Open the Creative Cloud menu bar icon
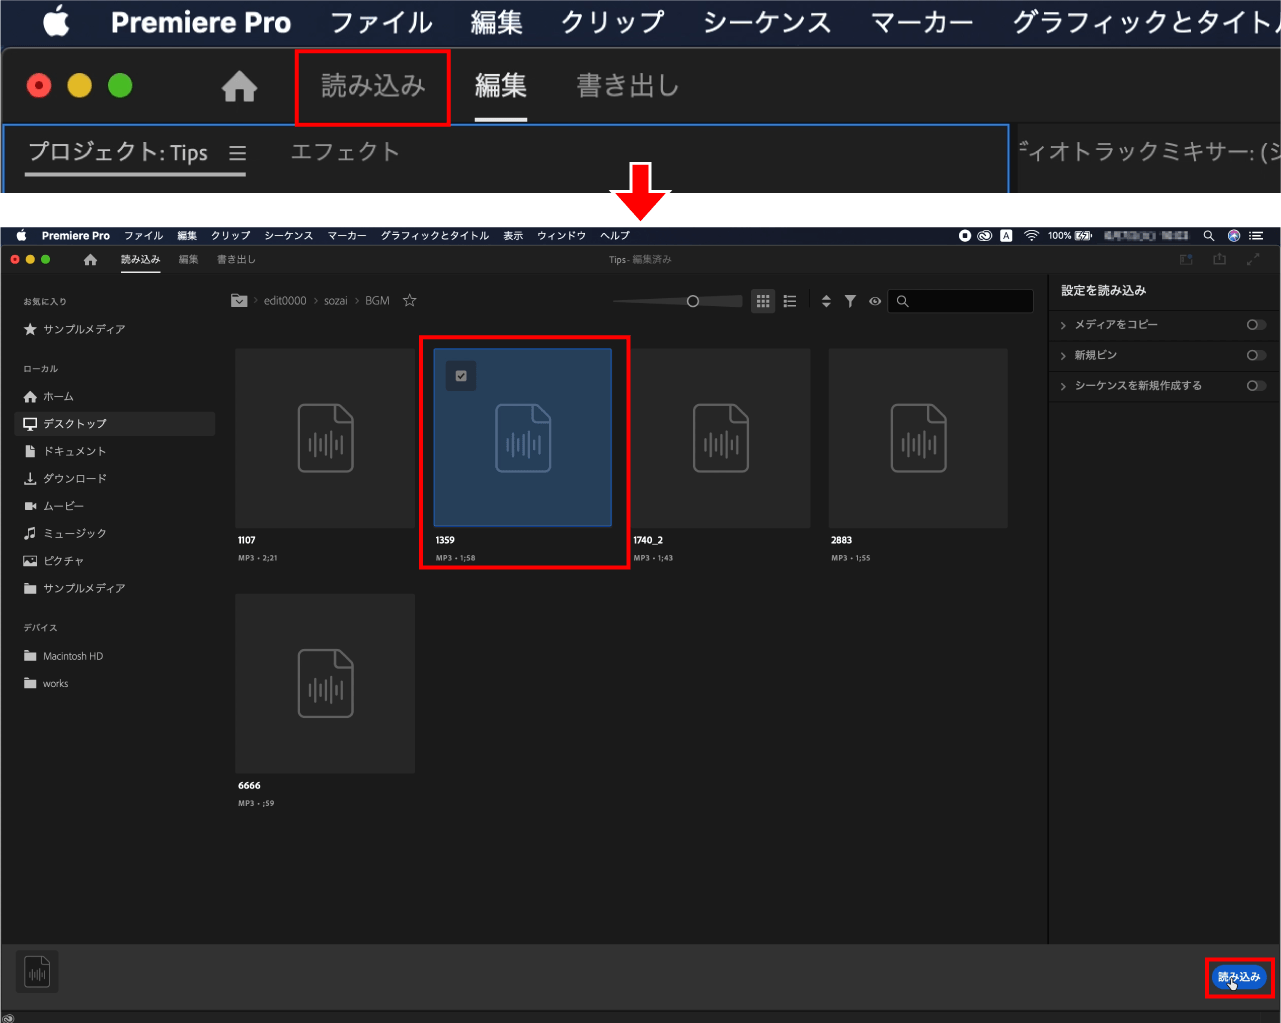The image size is (1281, 1023). (985, 236)
